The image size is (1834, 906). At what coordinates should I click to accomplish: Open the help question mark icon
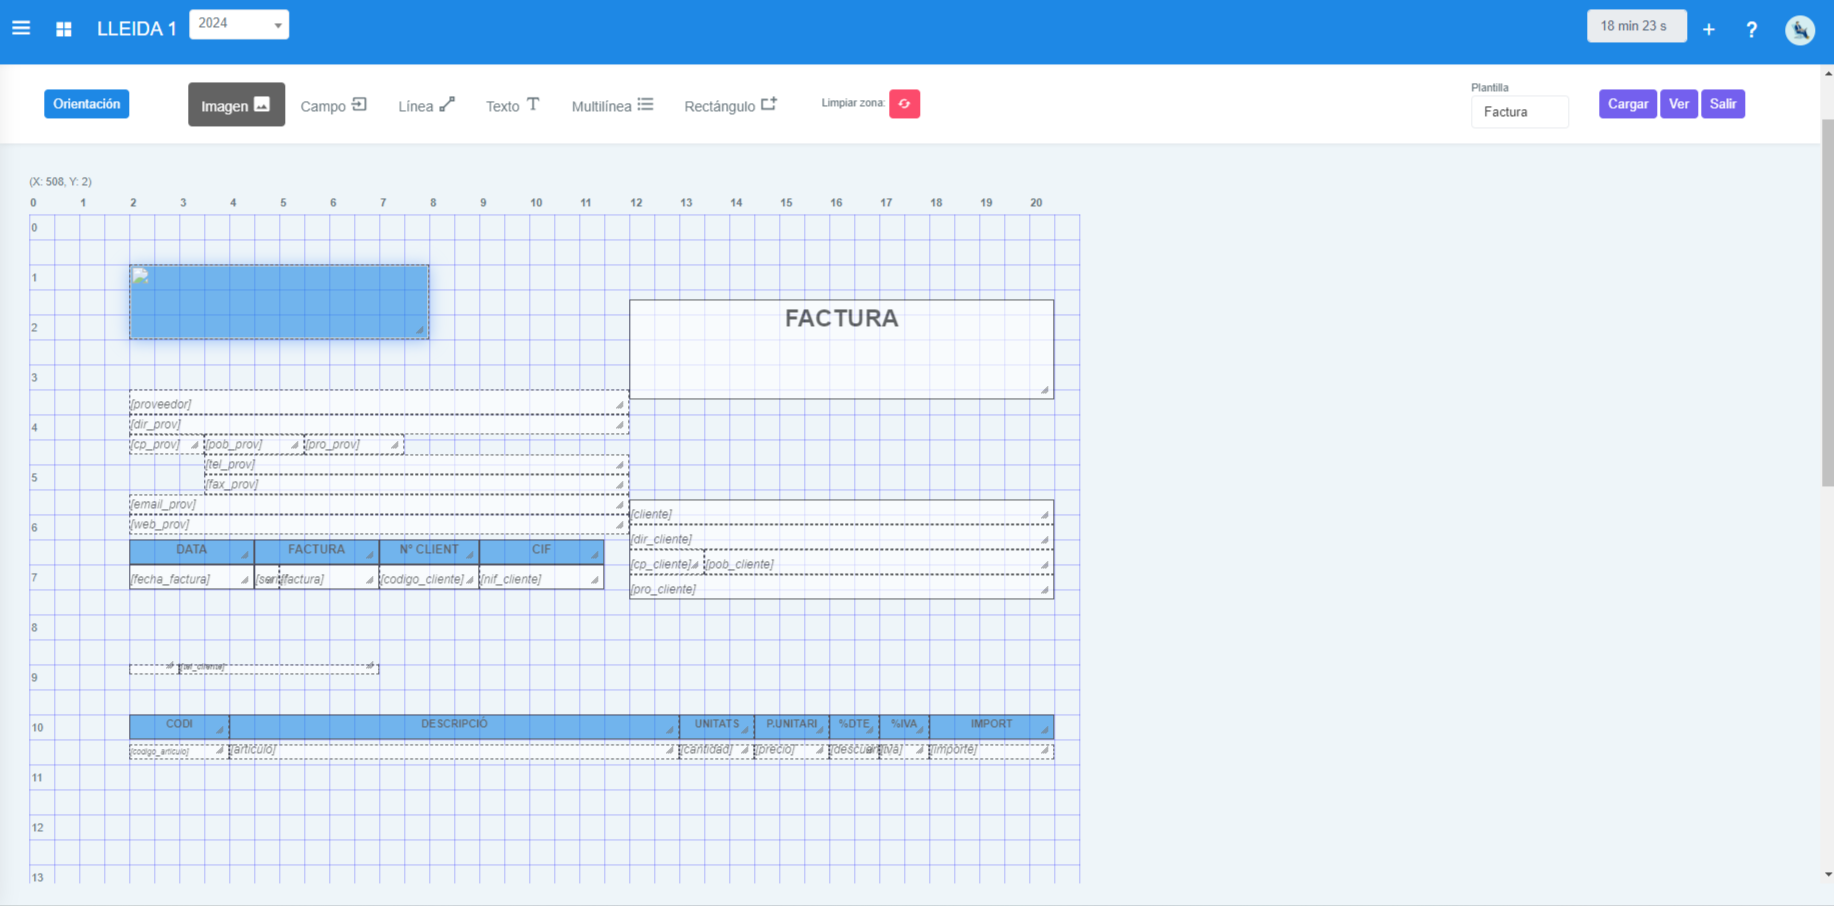1752,29
